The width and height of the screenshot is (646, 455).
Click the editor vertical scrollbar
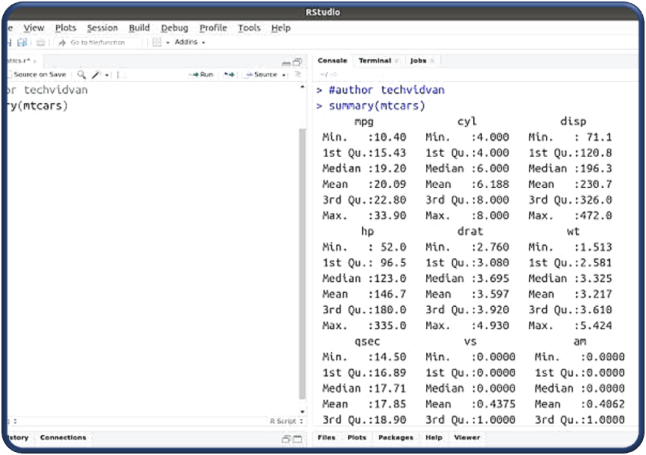[302, 264]
